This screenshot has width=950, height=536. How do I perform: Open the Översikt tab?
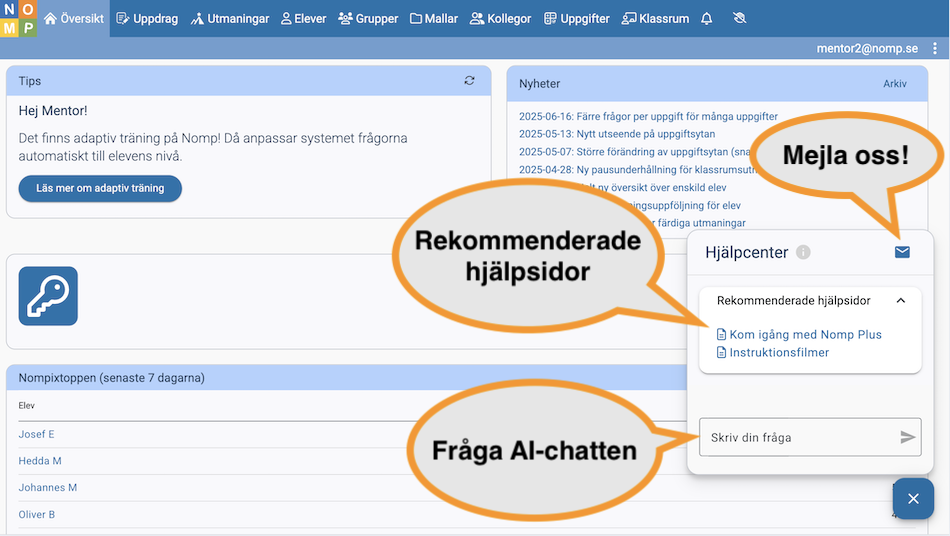tap(74, 19)
